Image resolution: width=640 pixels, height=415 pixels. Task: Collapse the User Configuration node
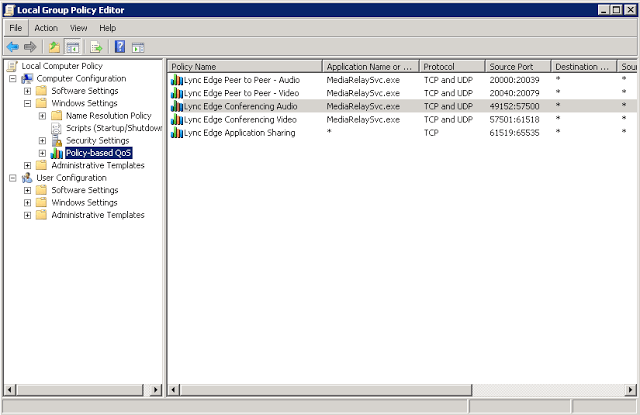click(12, 178)
